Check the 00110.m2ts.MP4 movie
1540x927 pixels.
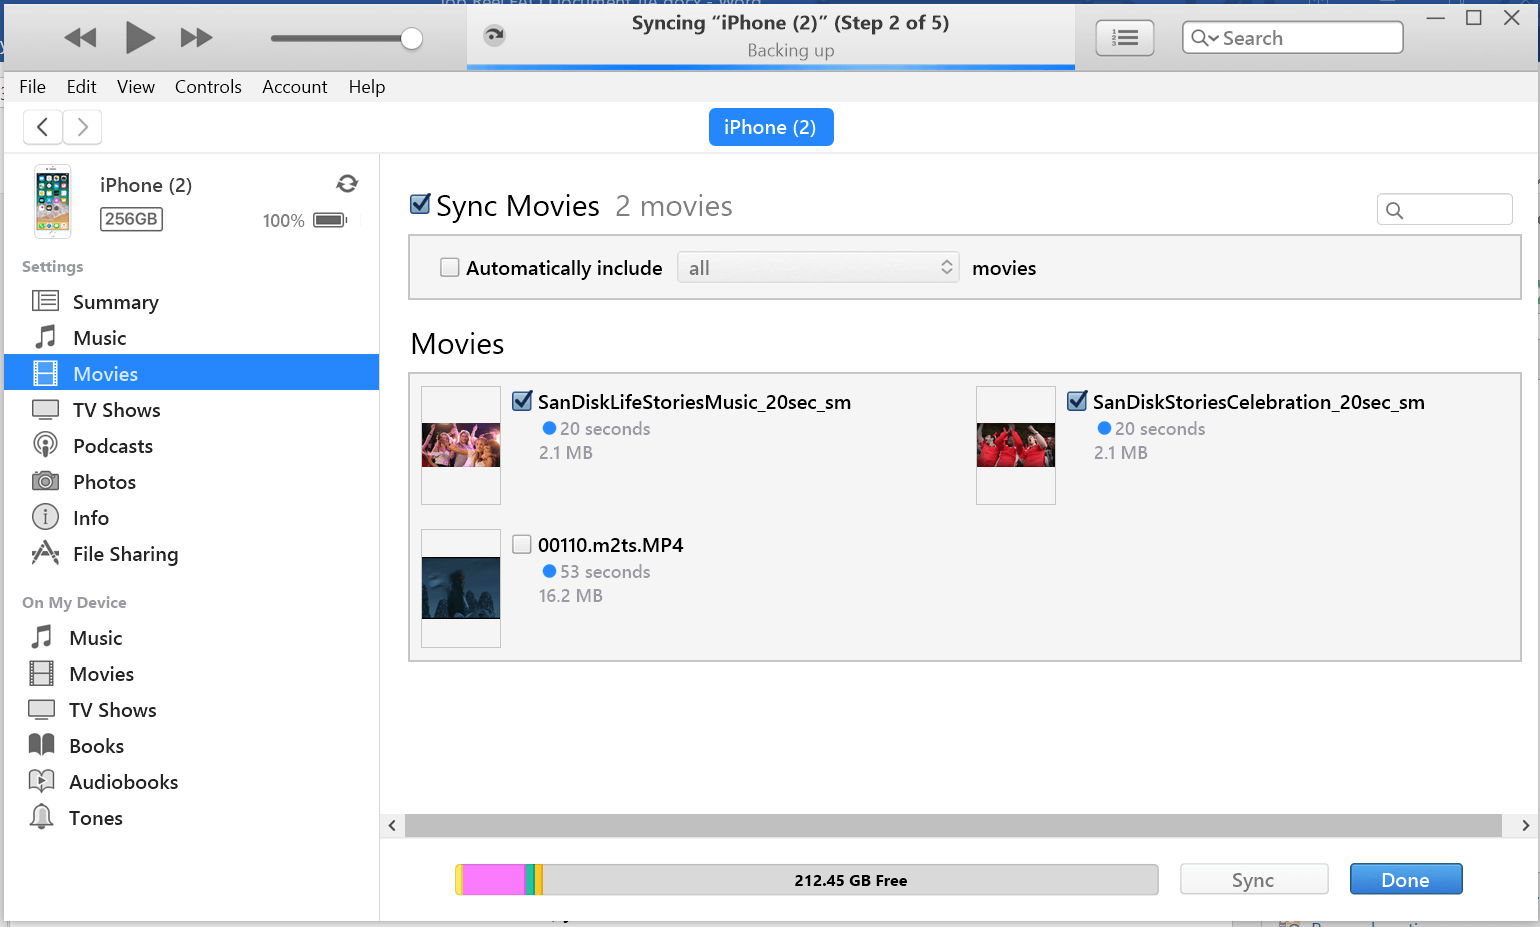[x=522, y=544]
